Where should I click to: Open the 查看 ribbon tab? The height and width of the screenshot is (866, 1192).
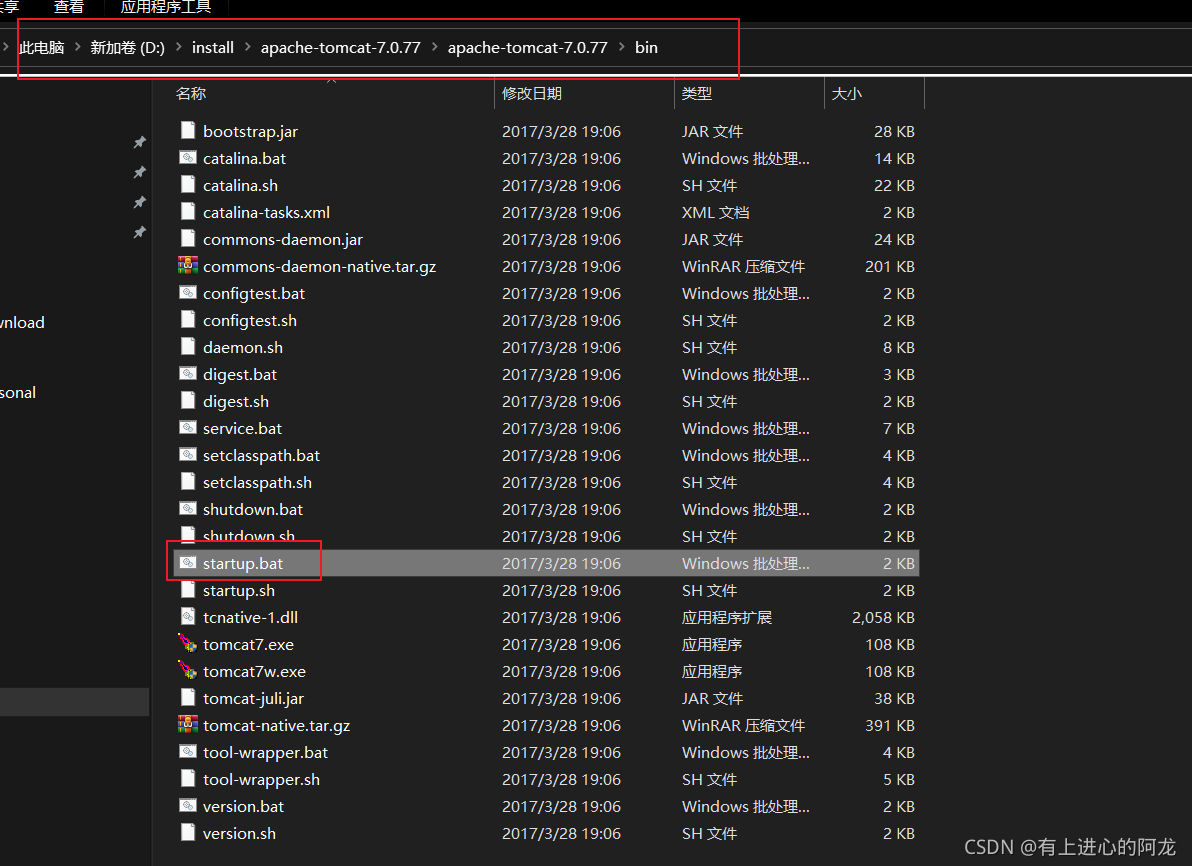coord(68,7)
